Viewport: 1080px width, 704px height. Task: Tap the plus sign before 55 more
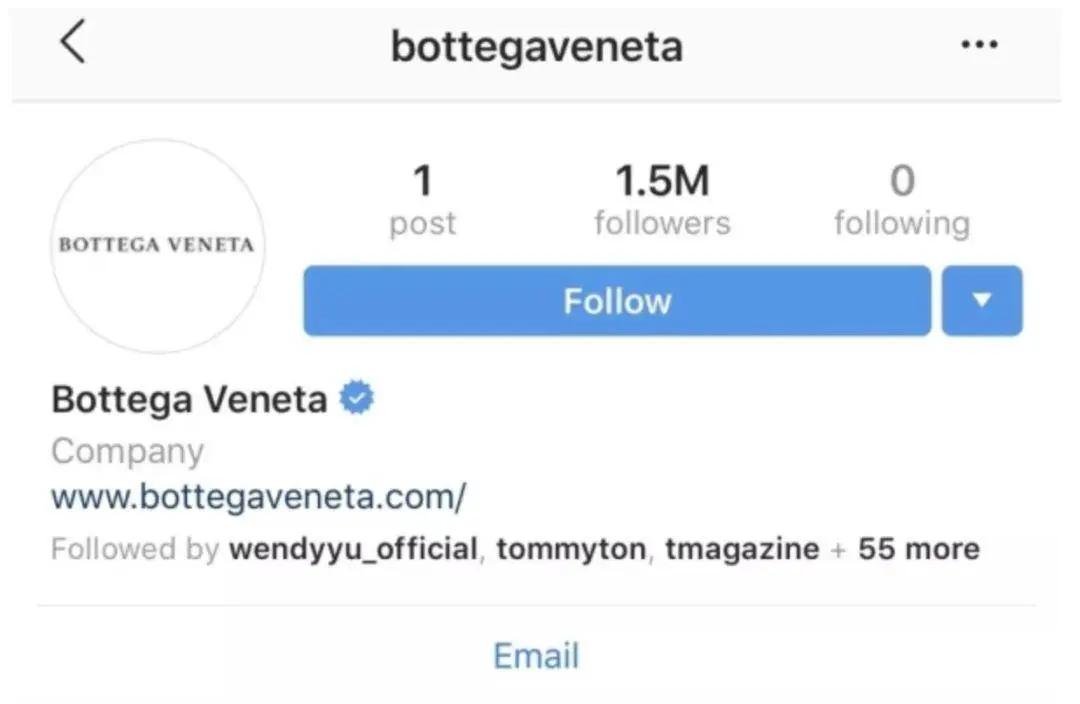[x=838, y=549]
